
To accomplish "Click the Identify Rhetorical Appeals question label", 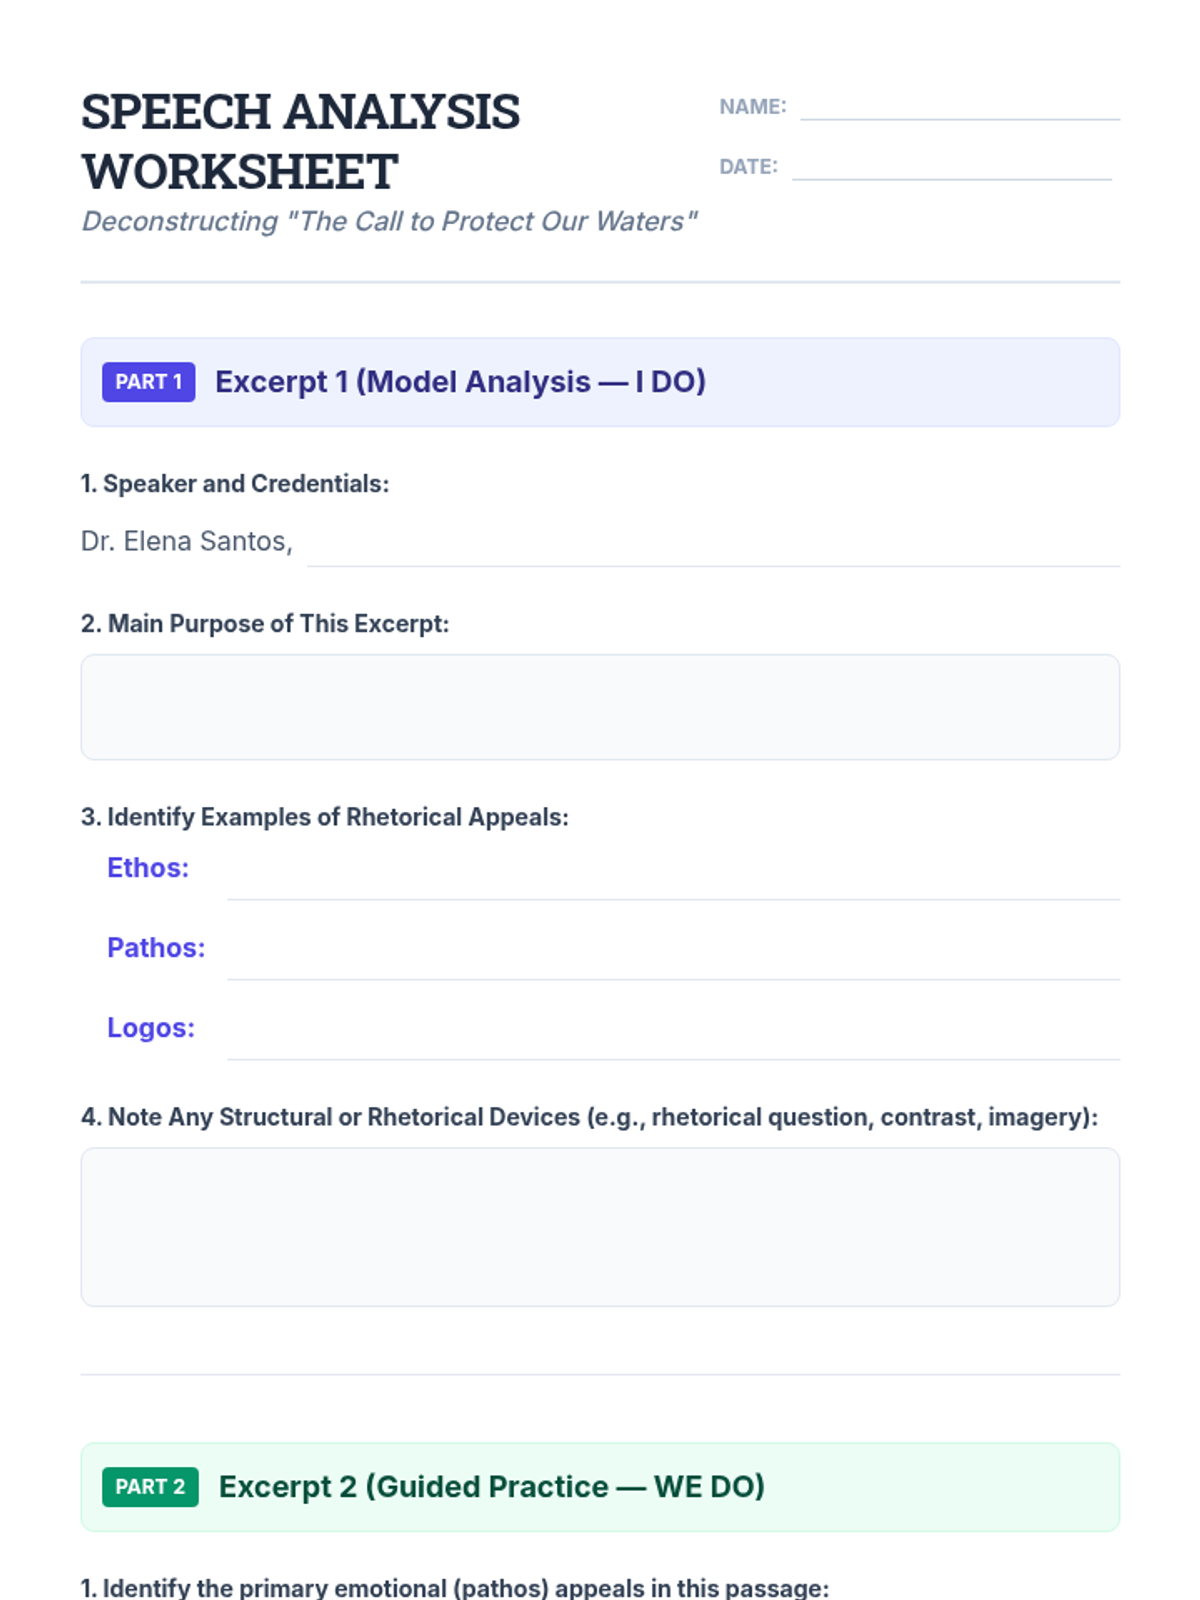I will point(325,817).
